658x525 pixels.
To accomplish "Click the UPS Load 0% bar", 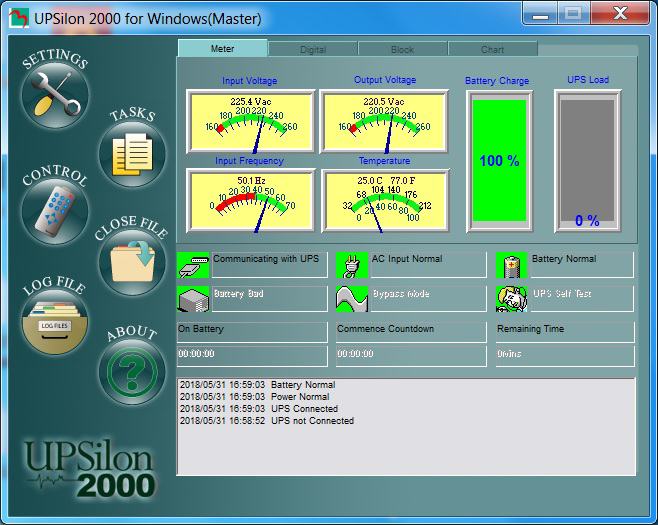I will pyautogui.click(x=588, y=161).
